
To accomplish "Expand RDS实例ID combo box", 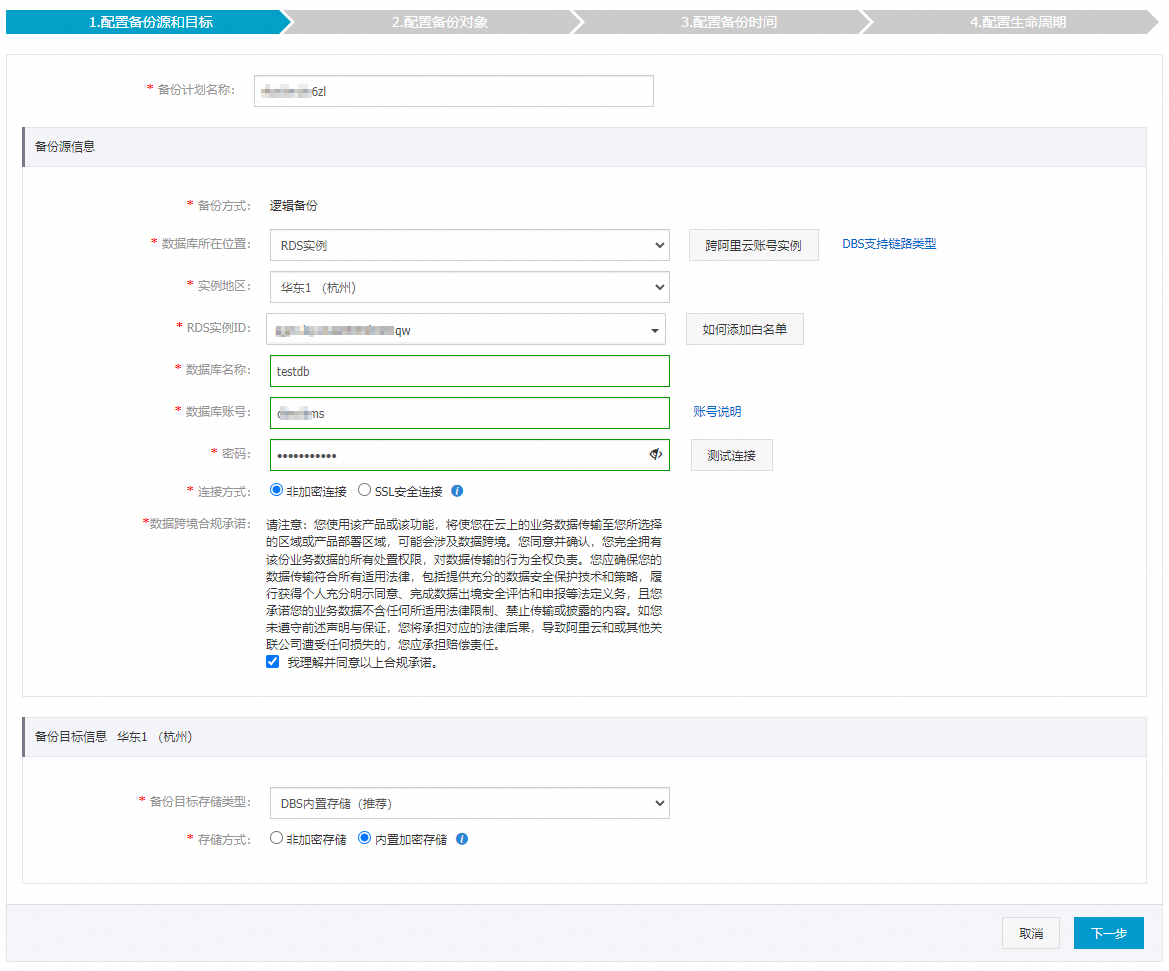I will (x=466, y=330).
